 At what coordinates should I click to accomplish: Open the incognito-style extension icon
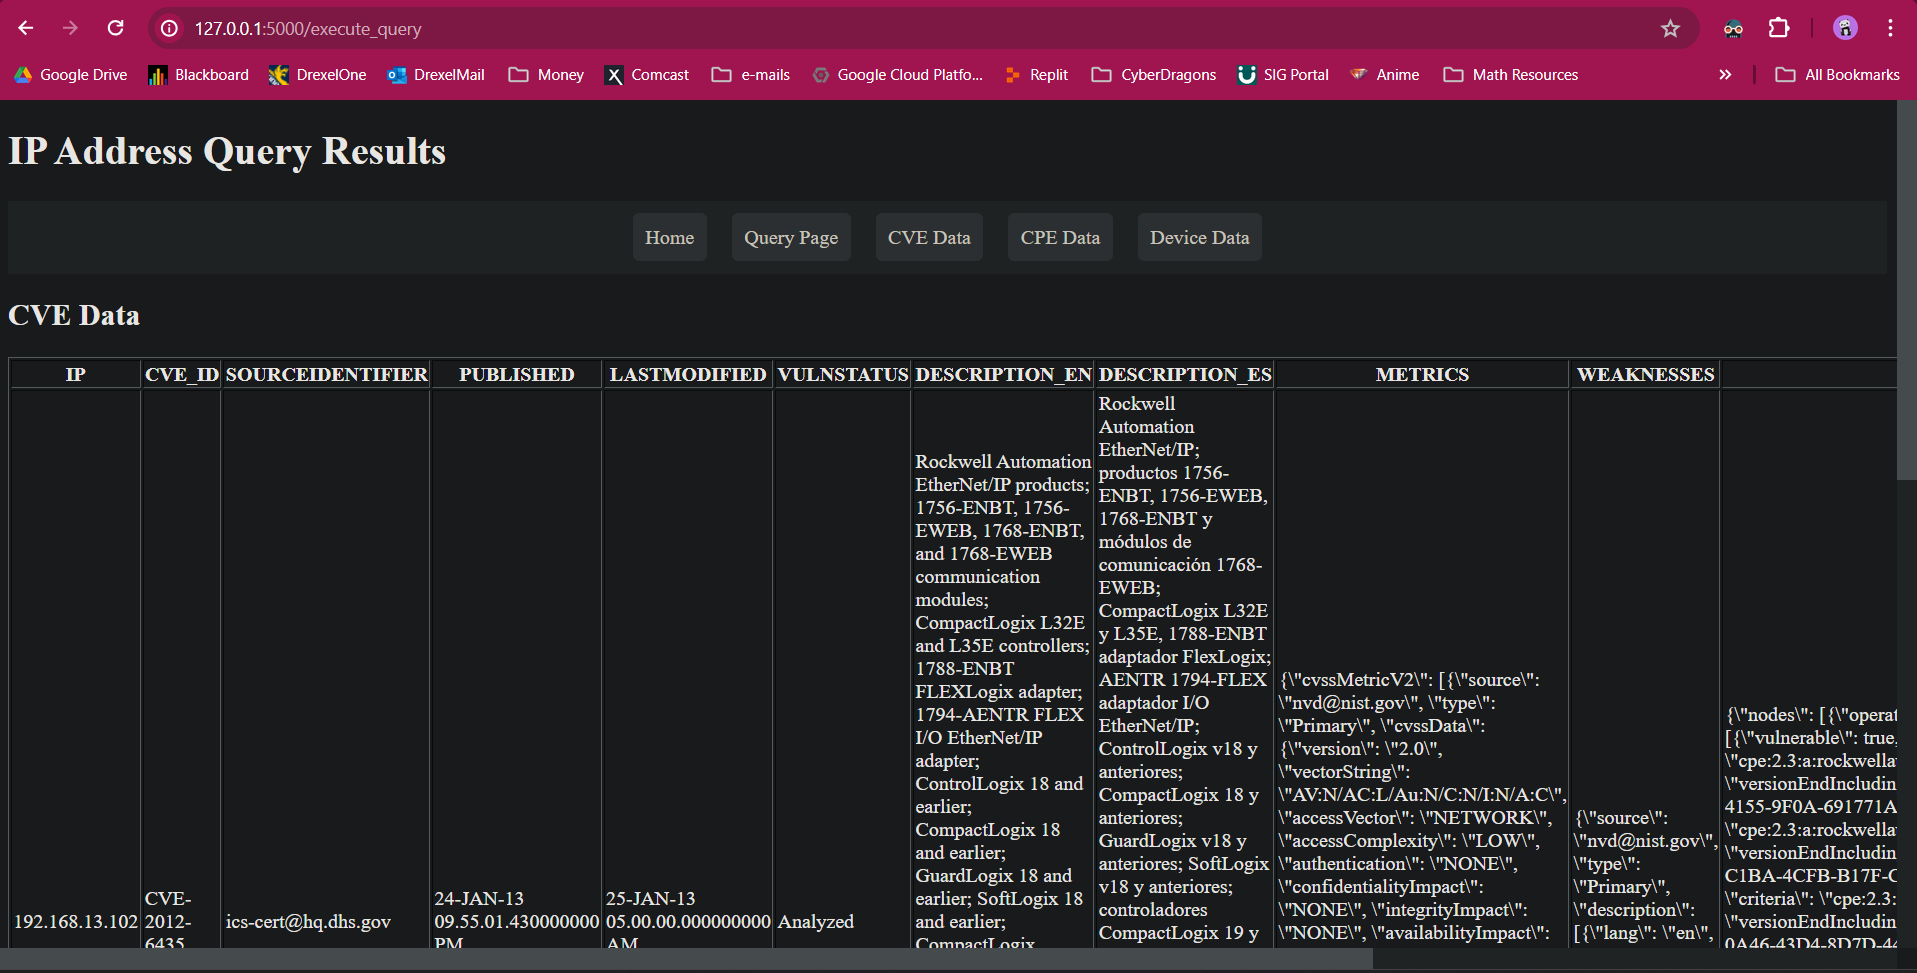1733,29
